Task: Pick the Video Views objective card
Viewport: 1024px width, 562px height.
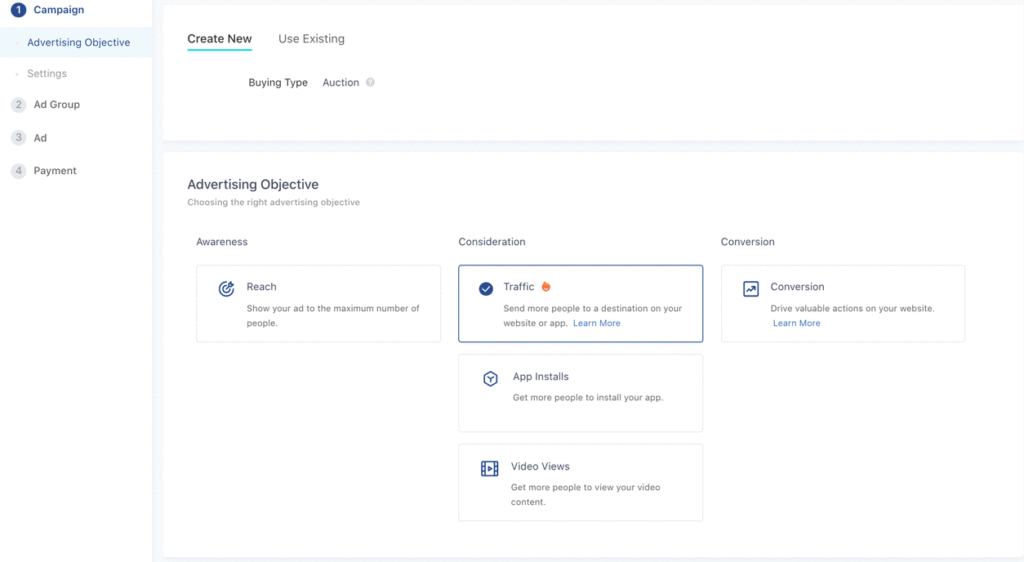Action: pyautogui.click(x=580, y=482)
